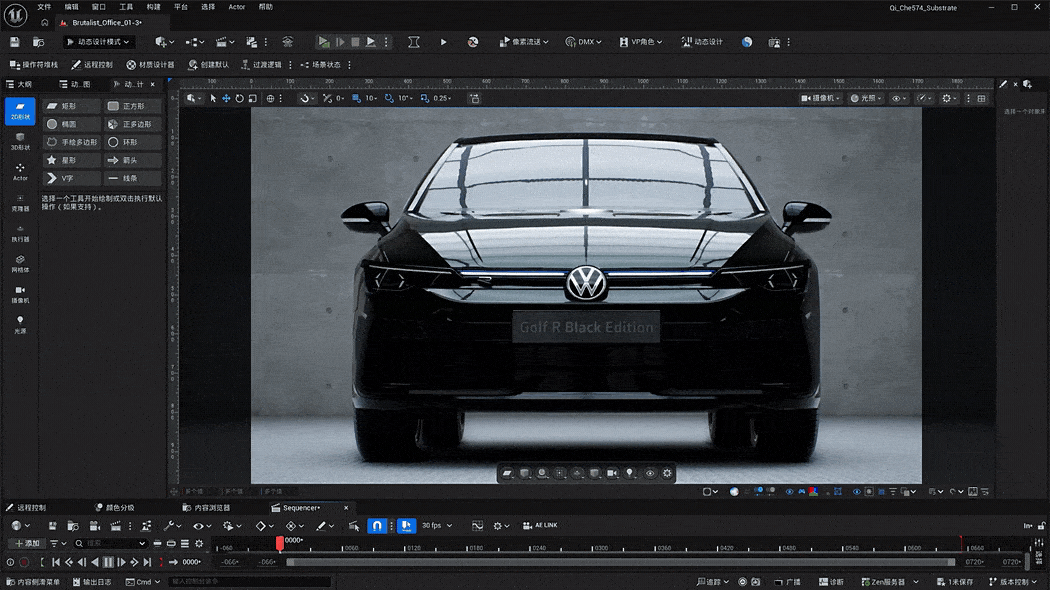This screenshot has height=590, width=1050.
Task: Choose the 星形 star shape tool
Action: 71,160
